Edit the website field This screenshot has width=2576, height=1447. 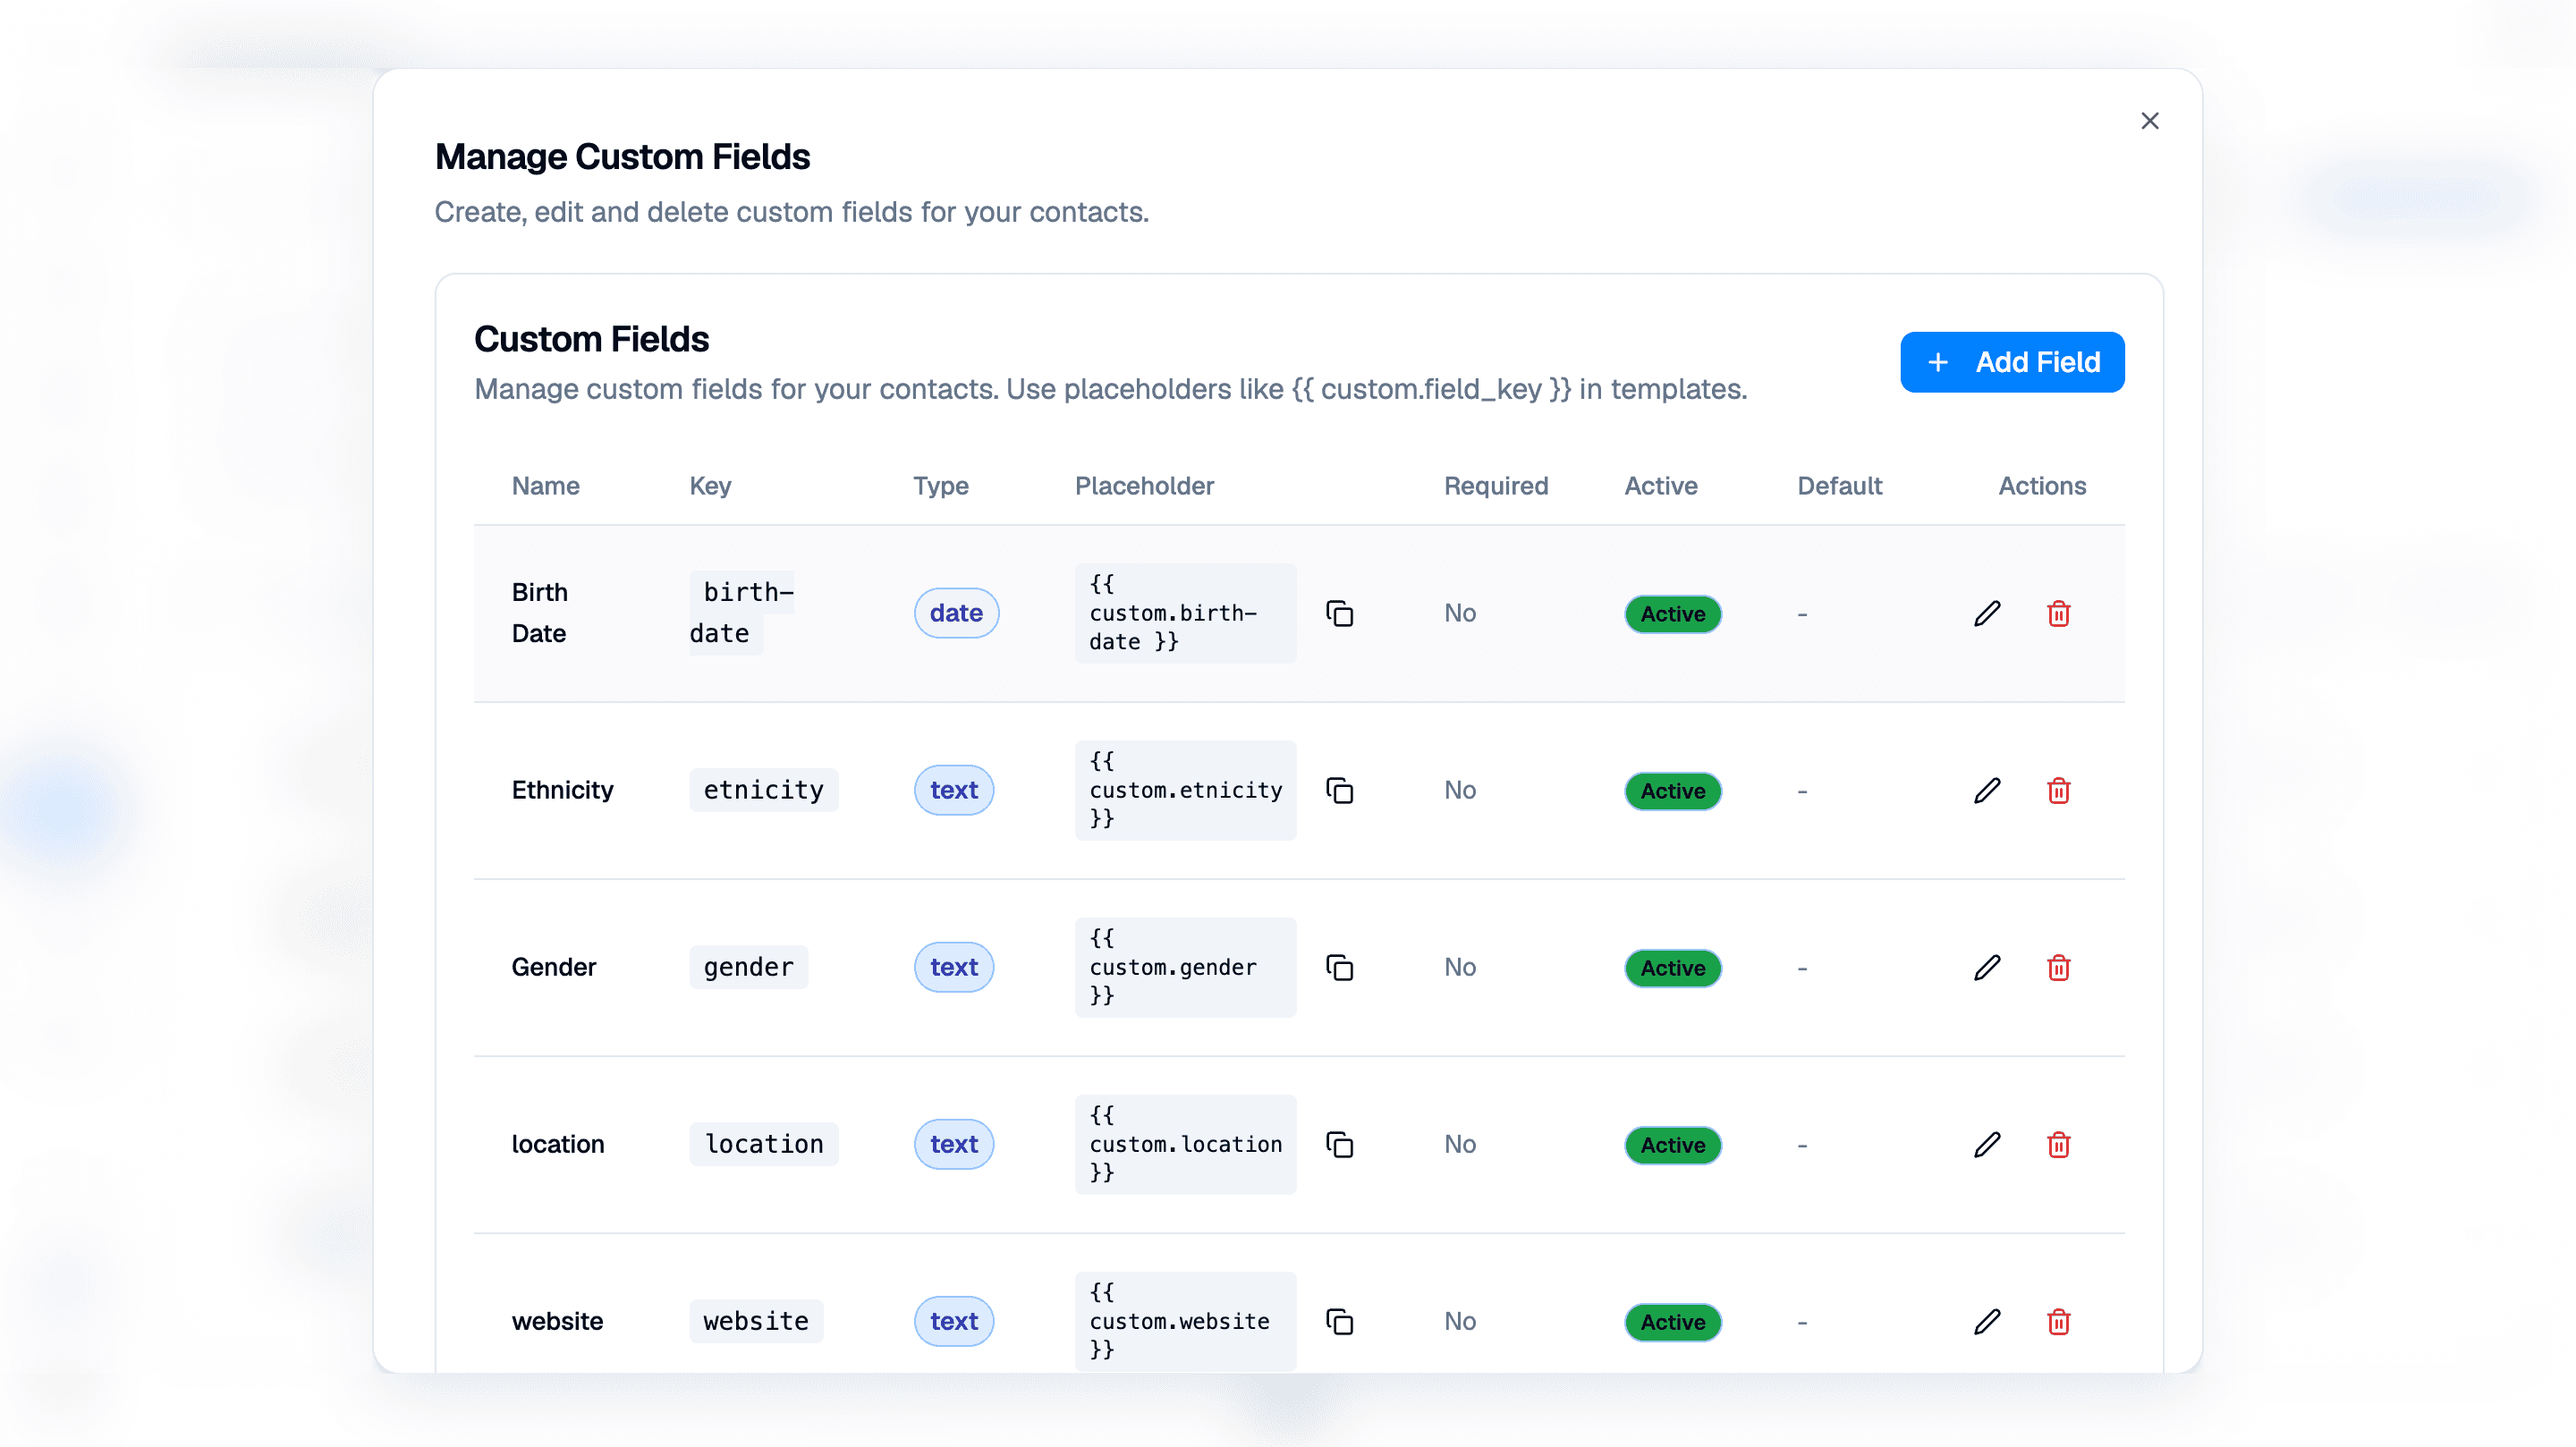click(x=1987, y=1321)
